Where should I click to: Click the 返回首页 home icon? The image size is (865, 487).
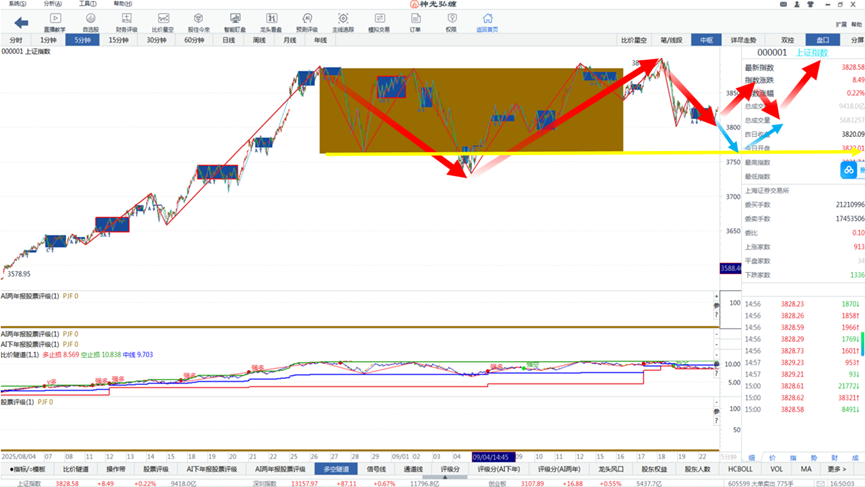(x=487, y=18)
